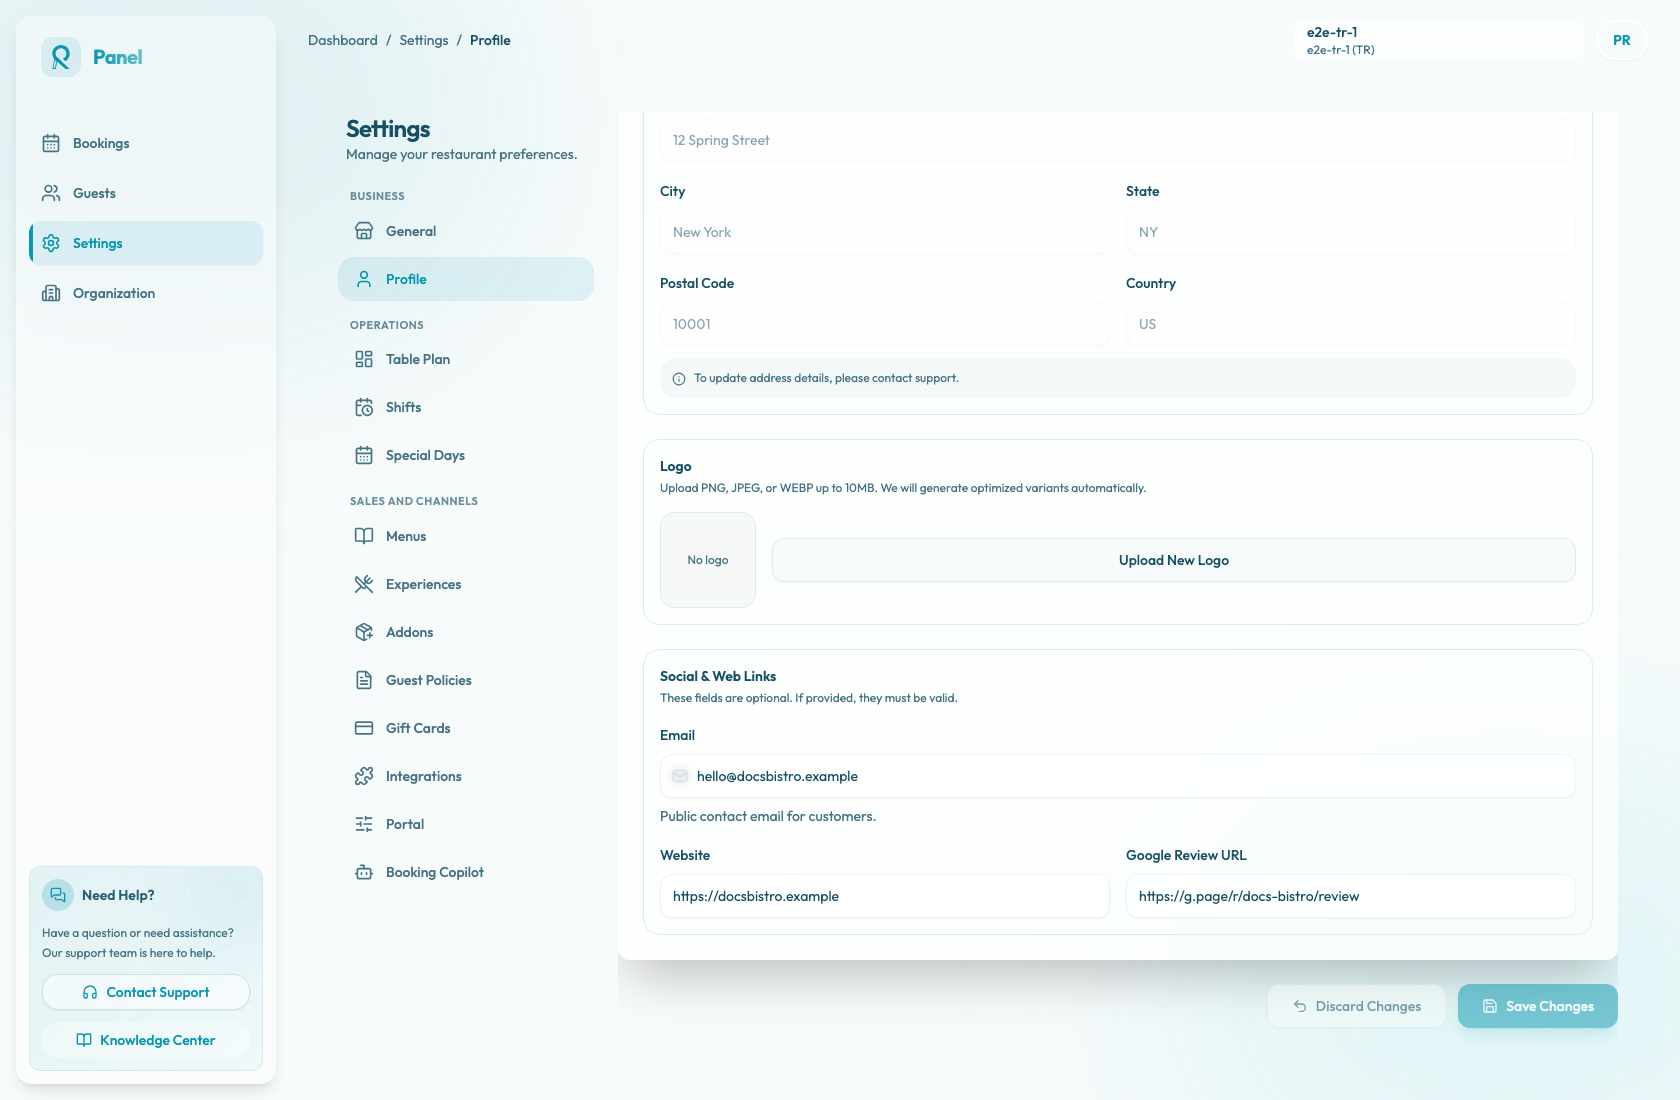Click the City field showing New York
The image size is (1680, 1100).
pos(885,232)
